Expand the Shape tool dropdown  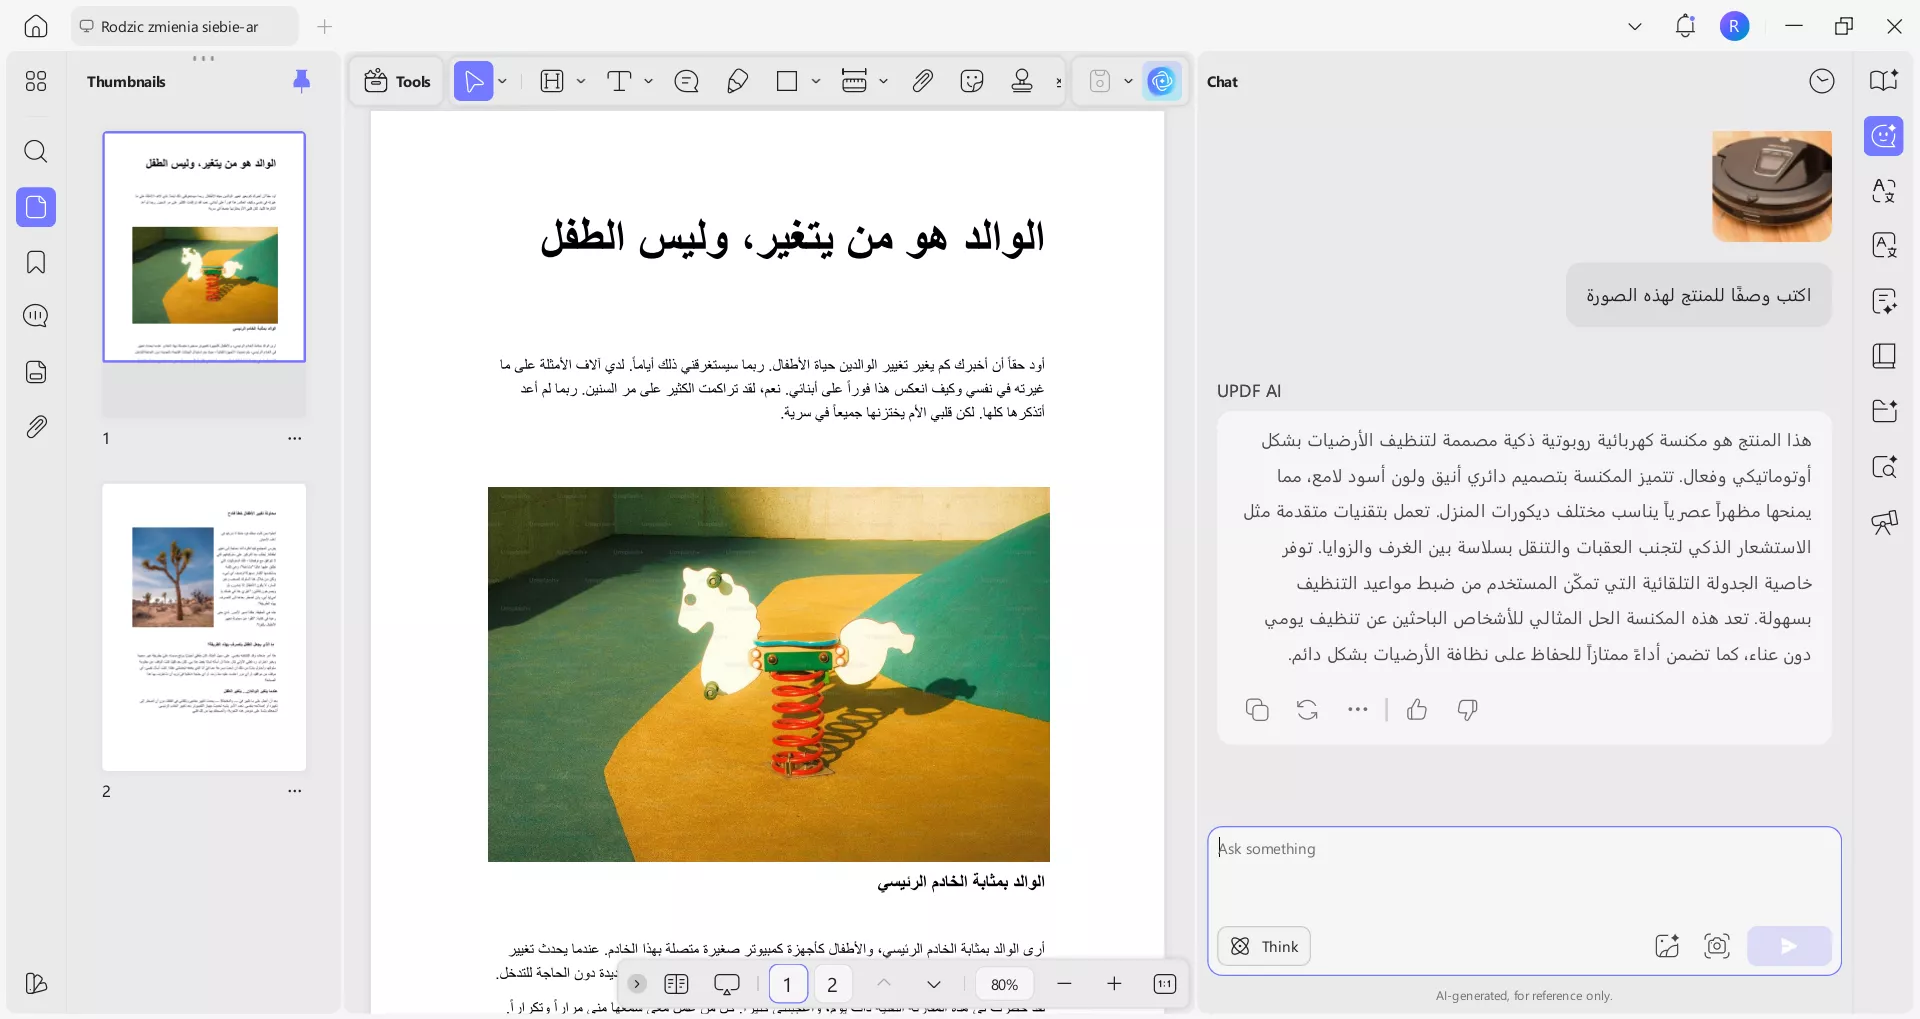pyautogui.click(x=817, y=81)
